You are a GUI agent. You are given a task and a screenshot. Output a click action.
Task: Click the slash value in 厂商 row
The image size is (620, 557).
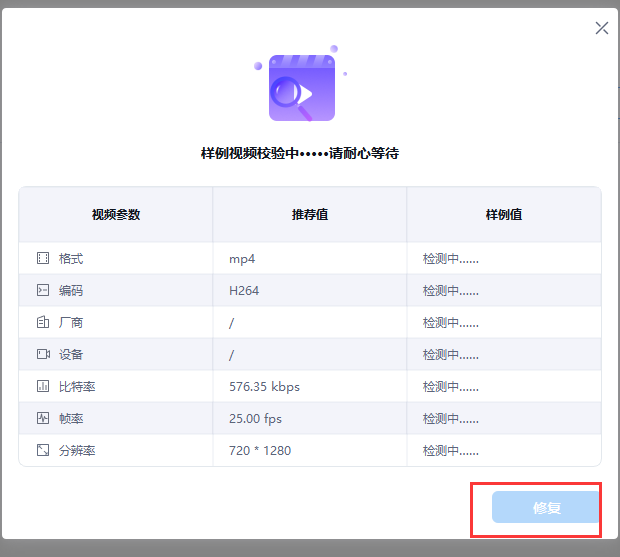pos(232,323)
